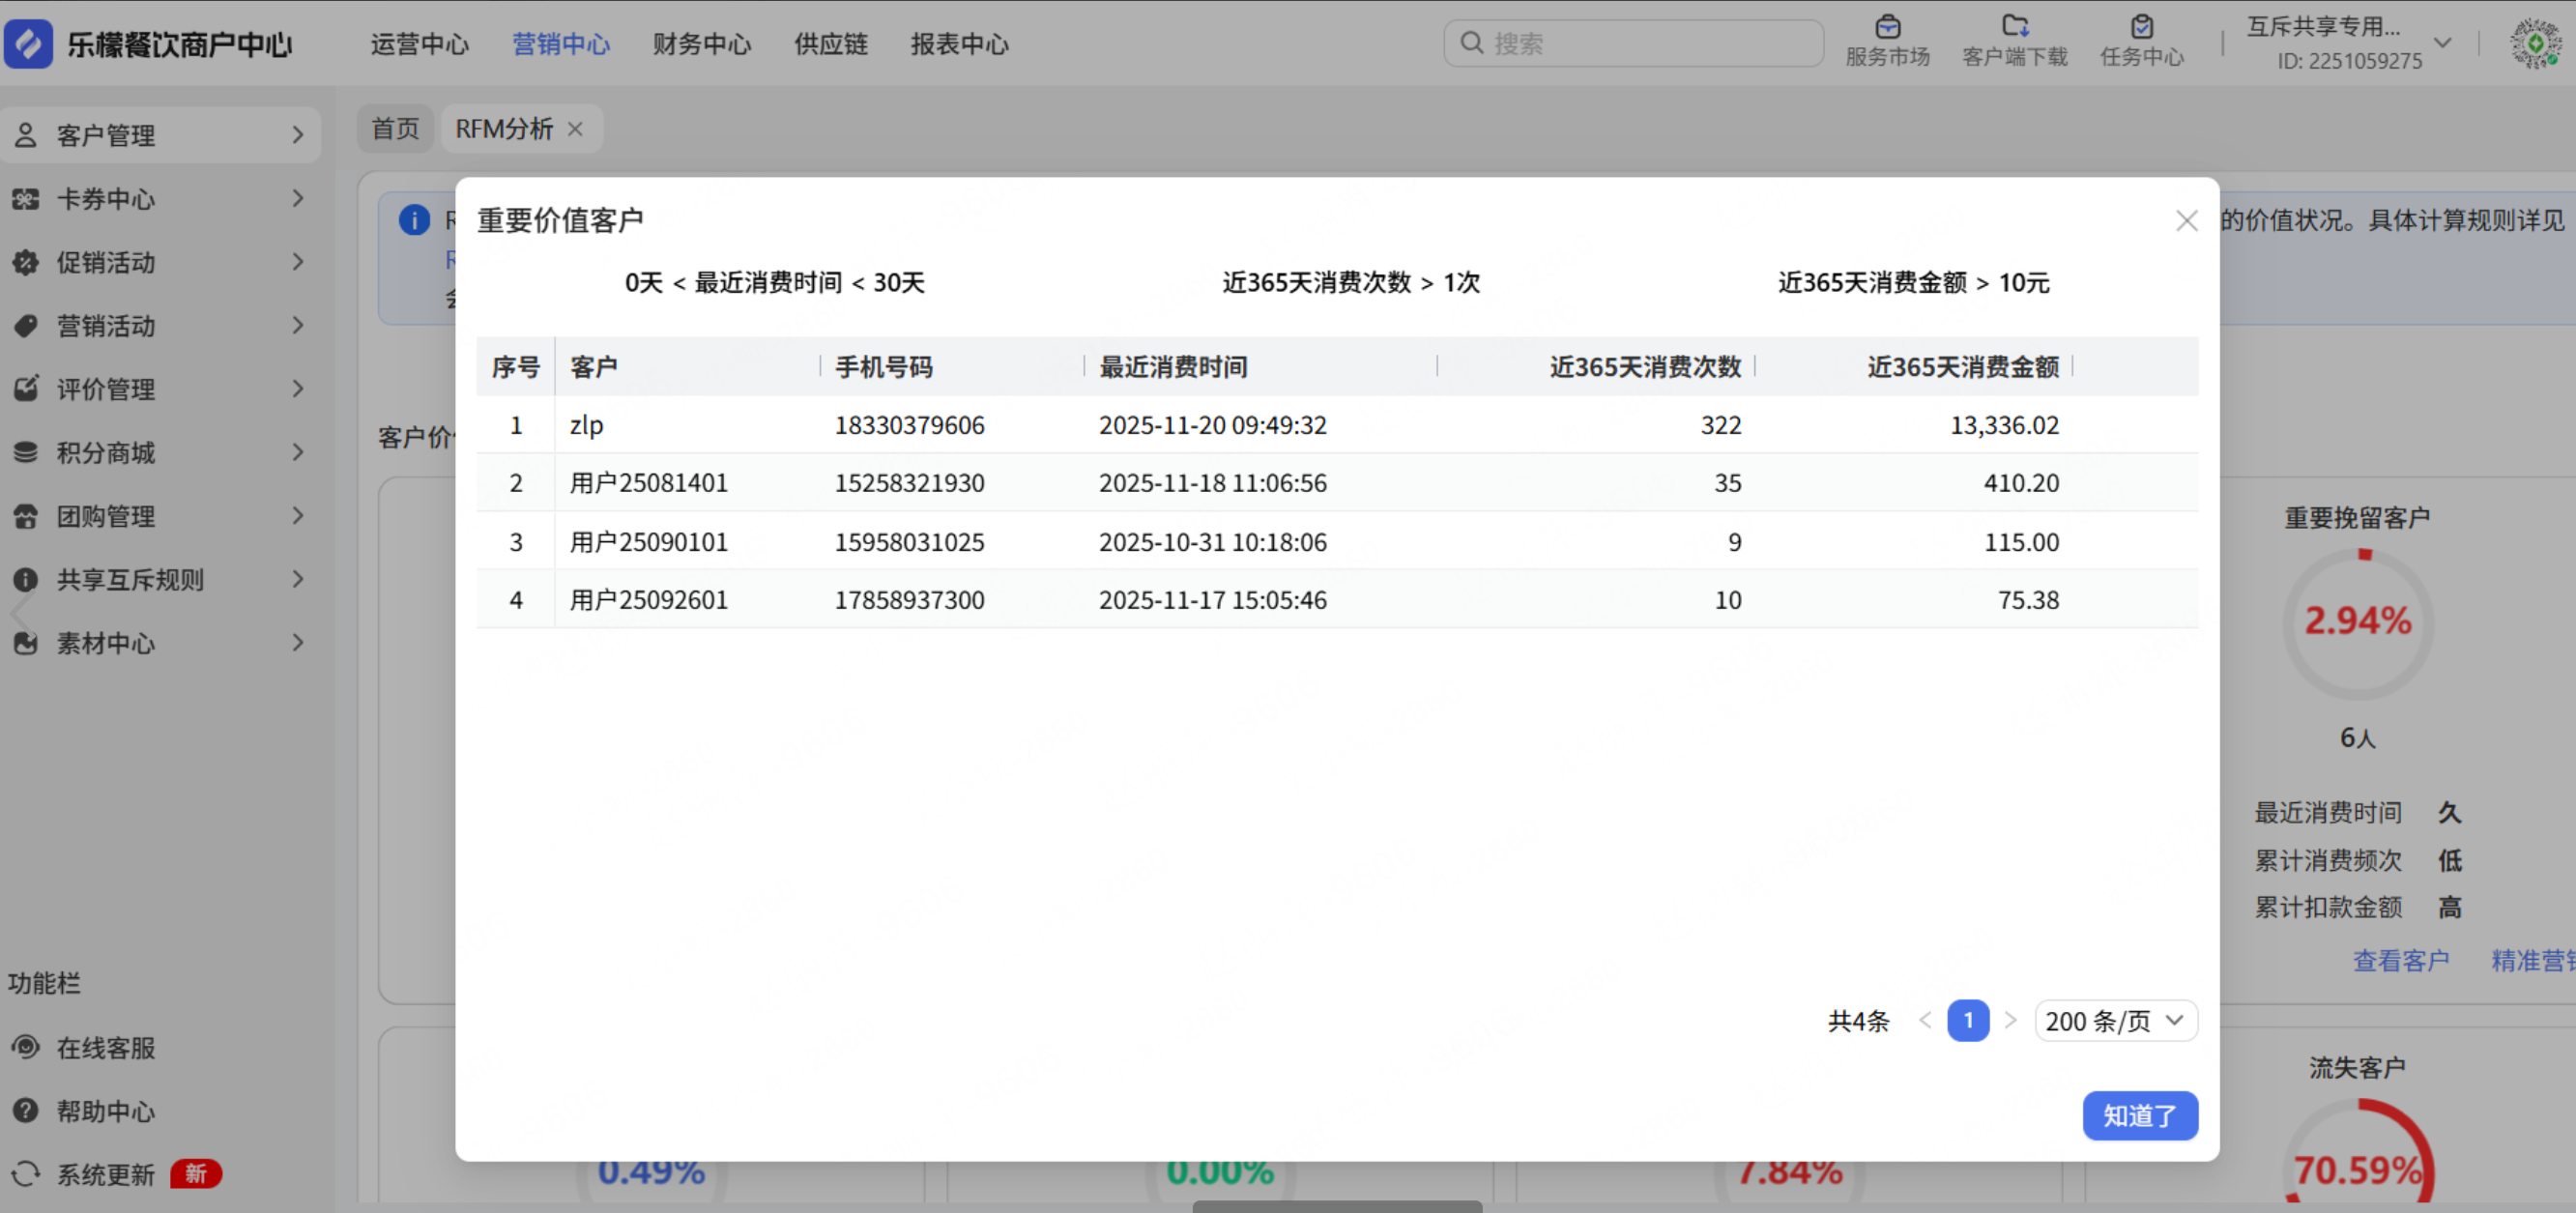Image resolution: width=2576 pixels, height=1213 pixels.
Task: Click the 系统更新 refresh icon
Action: click(26, 1173)
